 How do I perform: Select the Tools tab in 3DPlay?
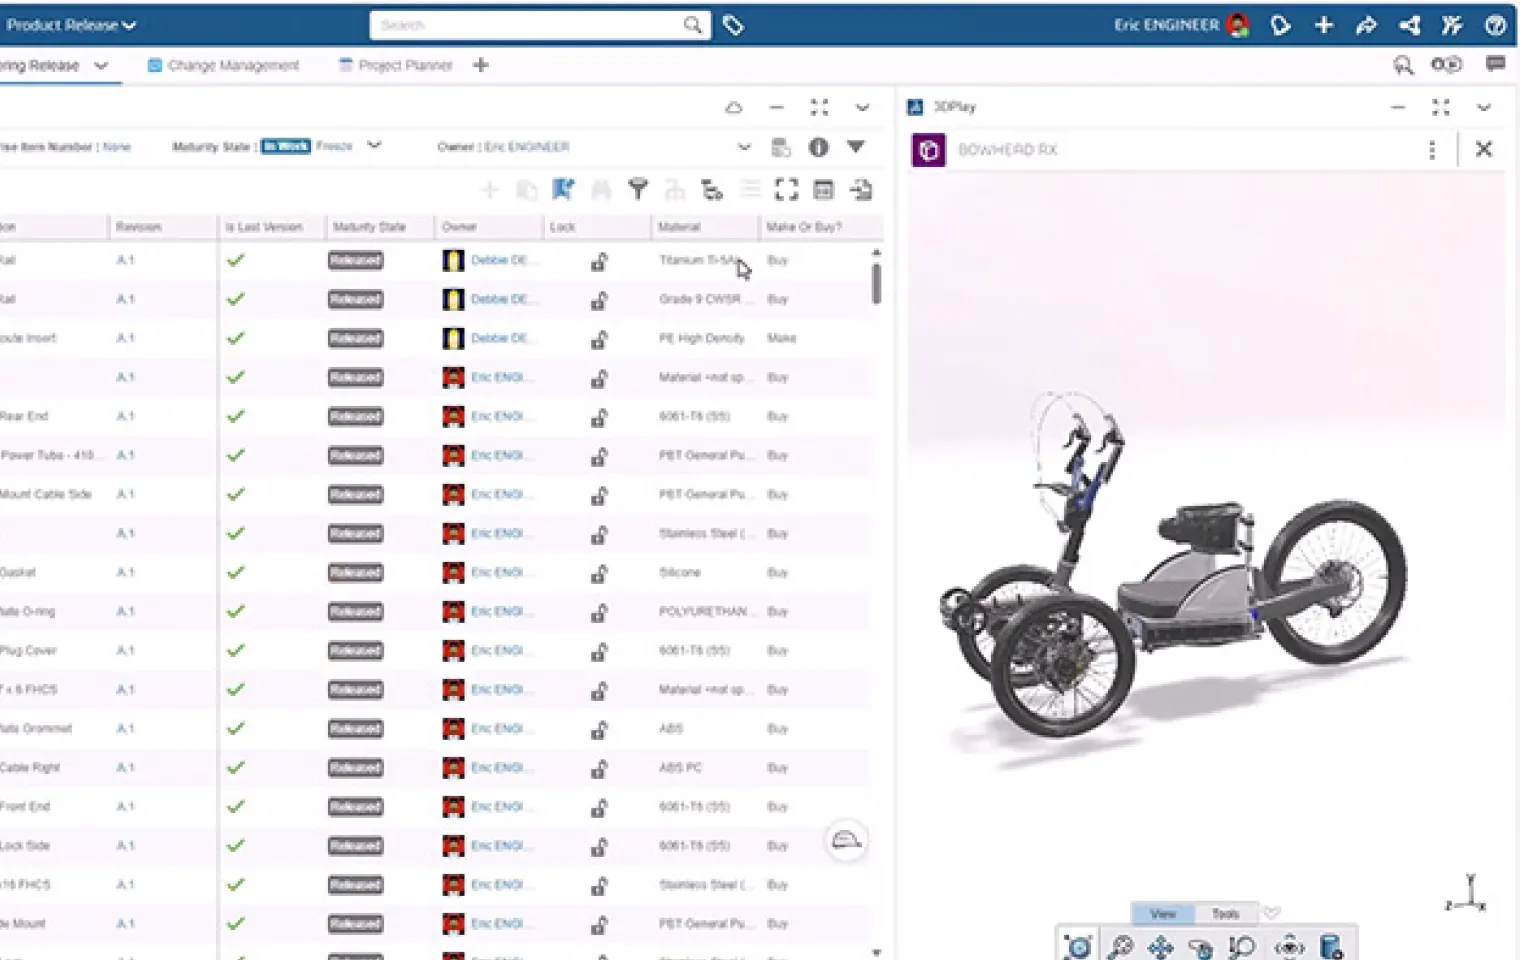click(x=1225, y=914)
